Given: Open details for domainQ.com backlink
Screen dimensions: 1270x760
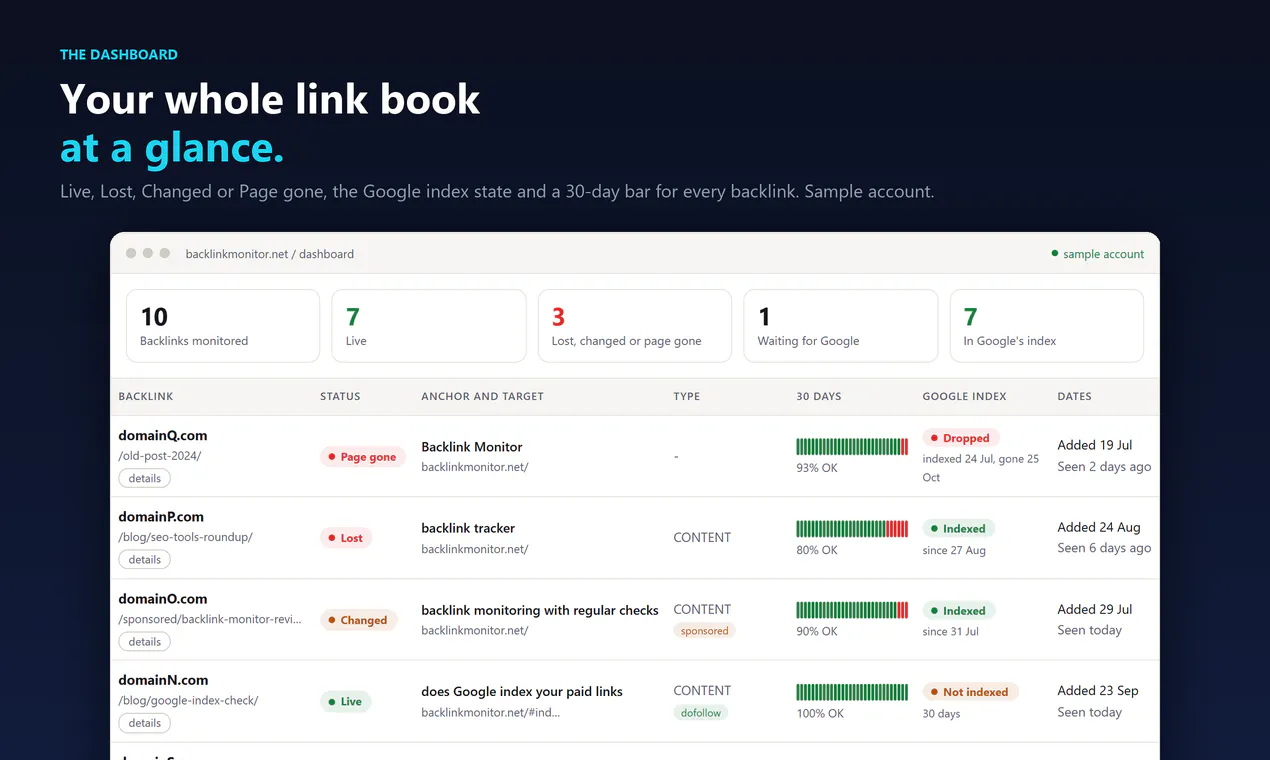Looking at the screenshot, I should click(x=145, y=478).
